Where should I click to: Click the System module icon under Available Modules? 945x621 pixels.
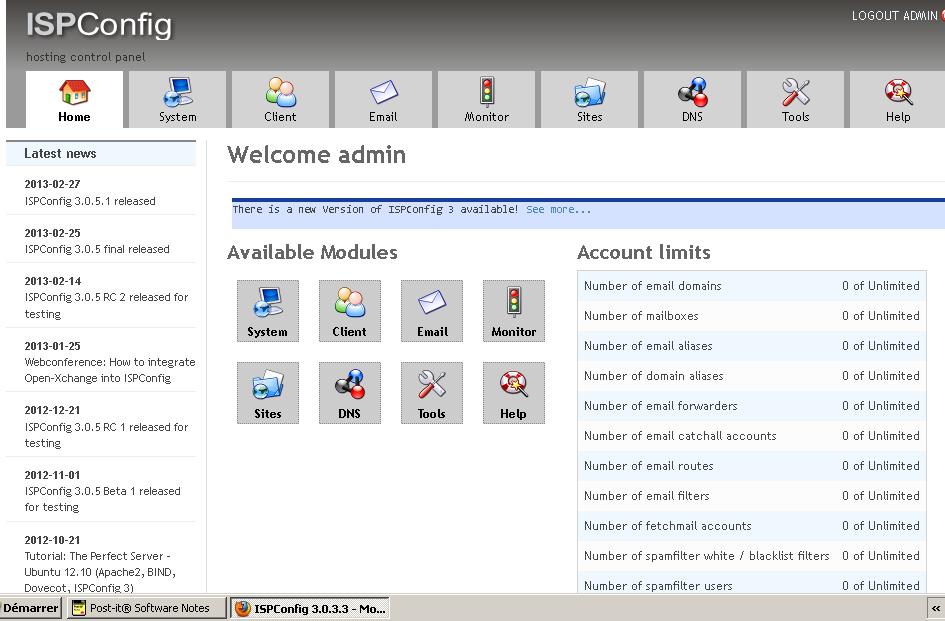(x=268, y=311)
